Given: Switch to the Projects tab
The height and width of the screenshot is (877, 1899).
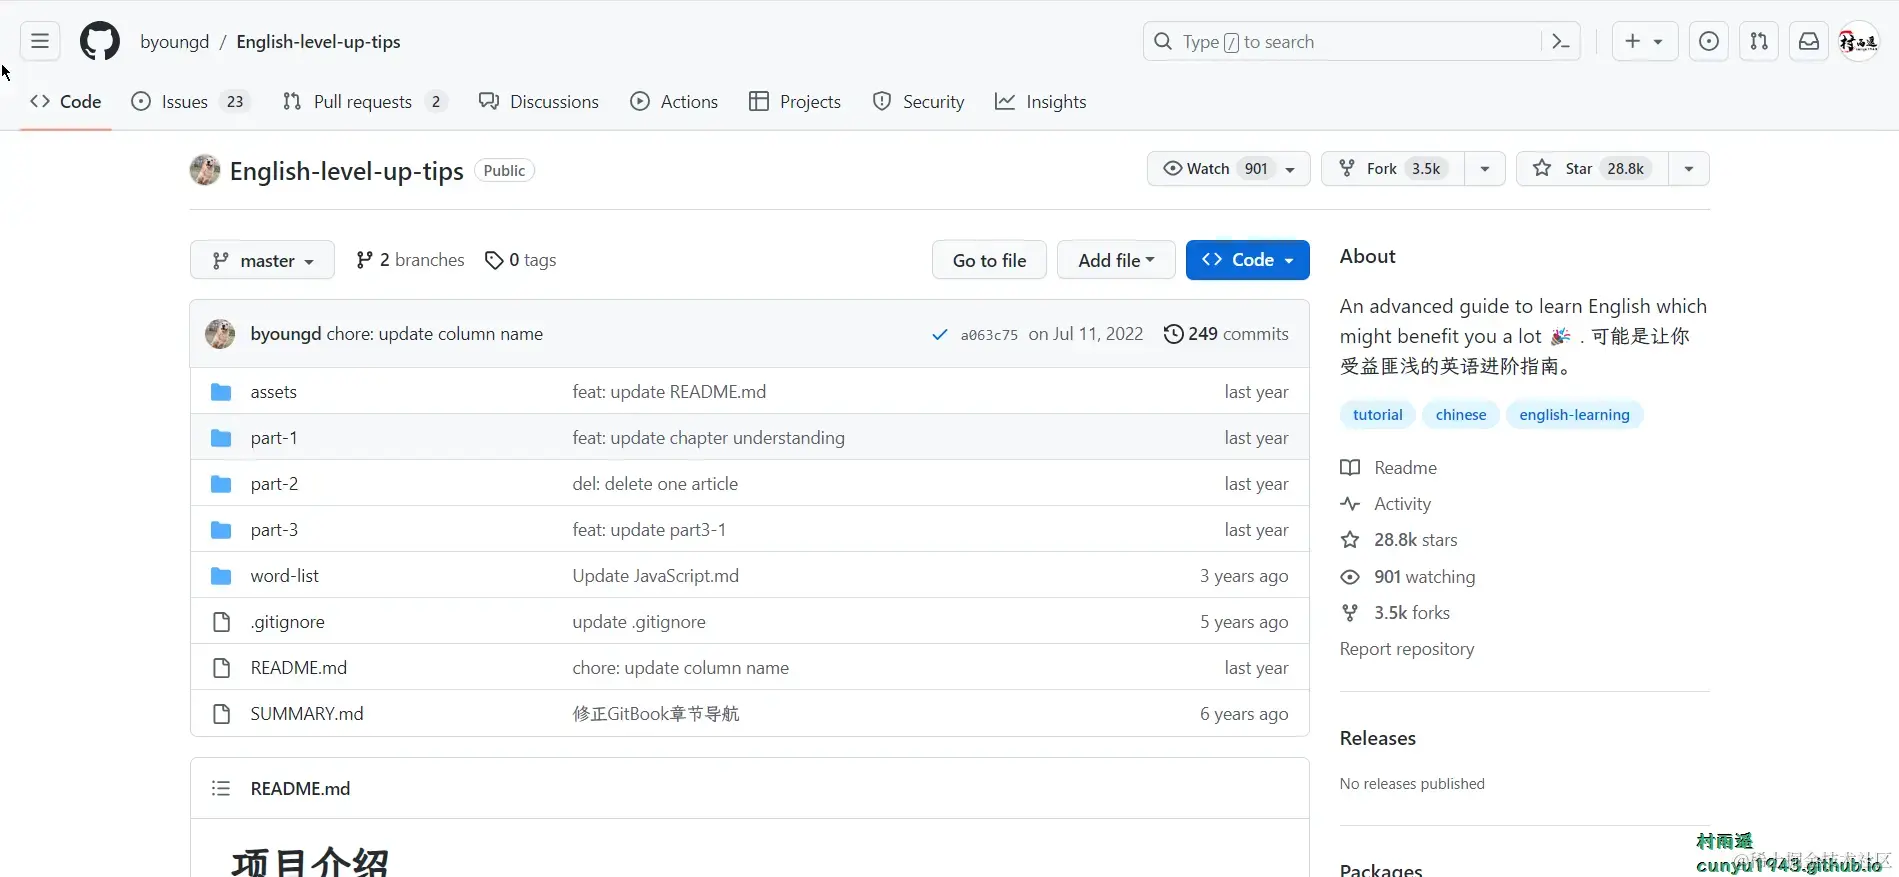Looking at the screenshot, I should [795, 102].
